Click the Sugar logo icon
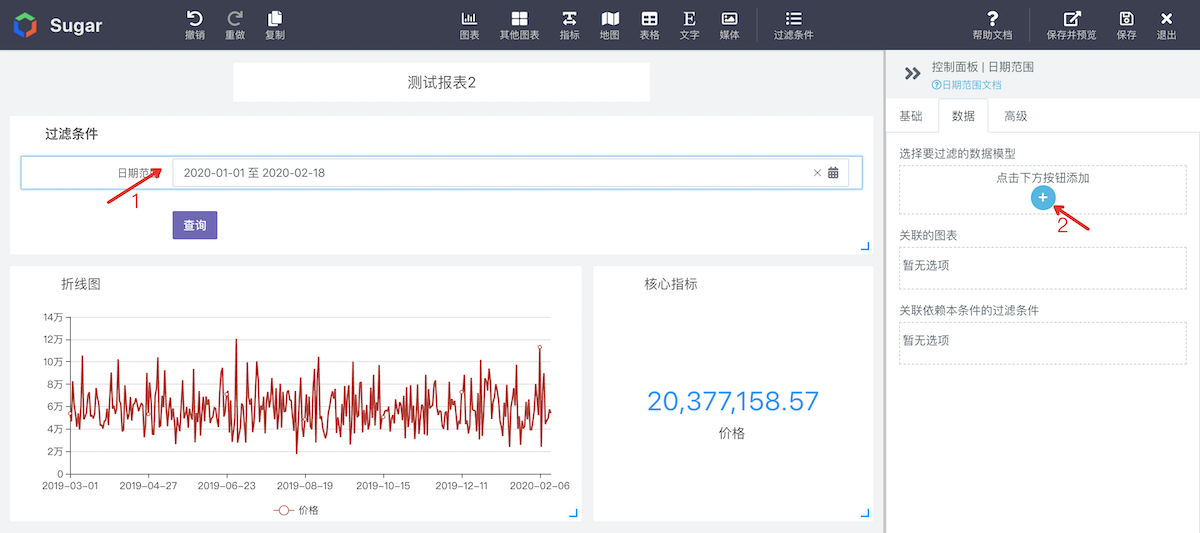 pos(25,25)
